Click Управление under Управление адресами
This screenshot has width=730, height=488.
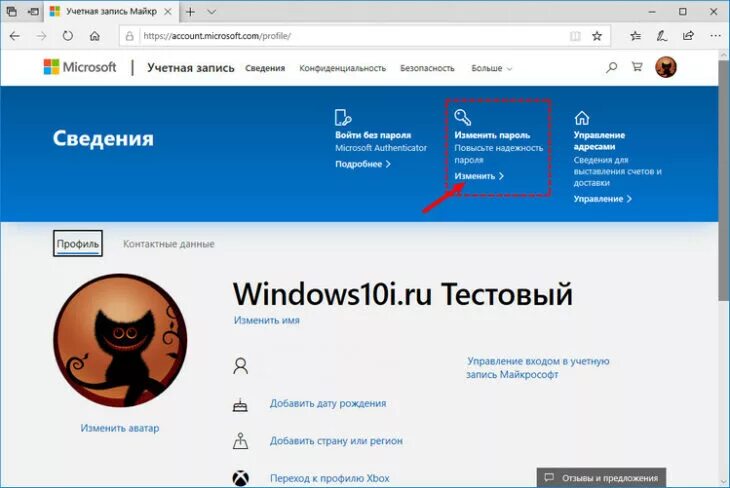[603, 199]
